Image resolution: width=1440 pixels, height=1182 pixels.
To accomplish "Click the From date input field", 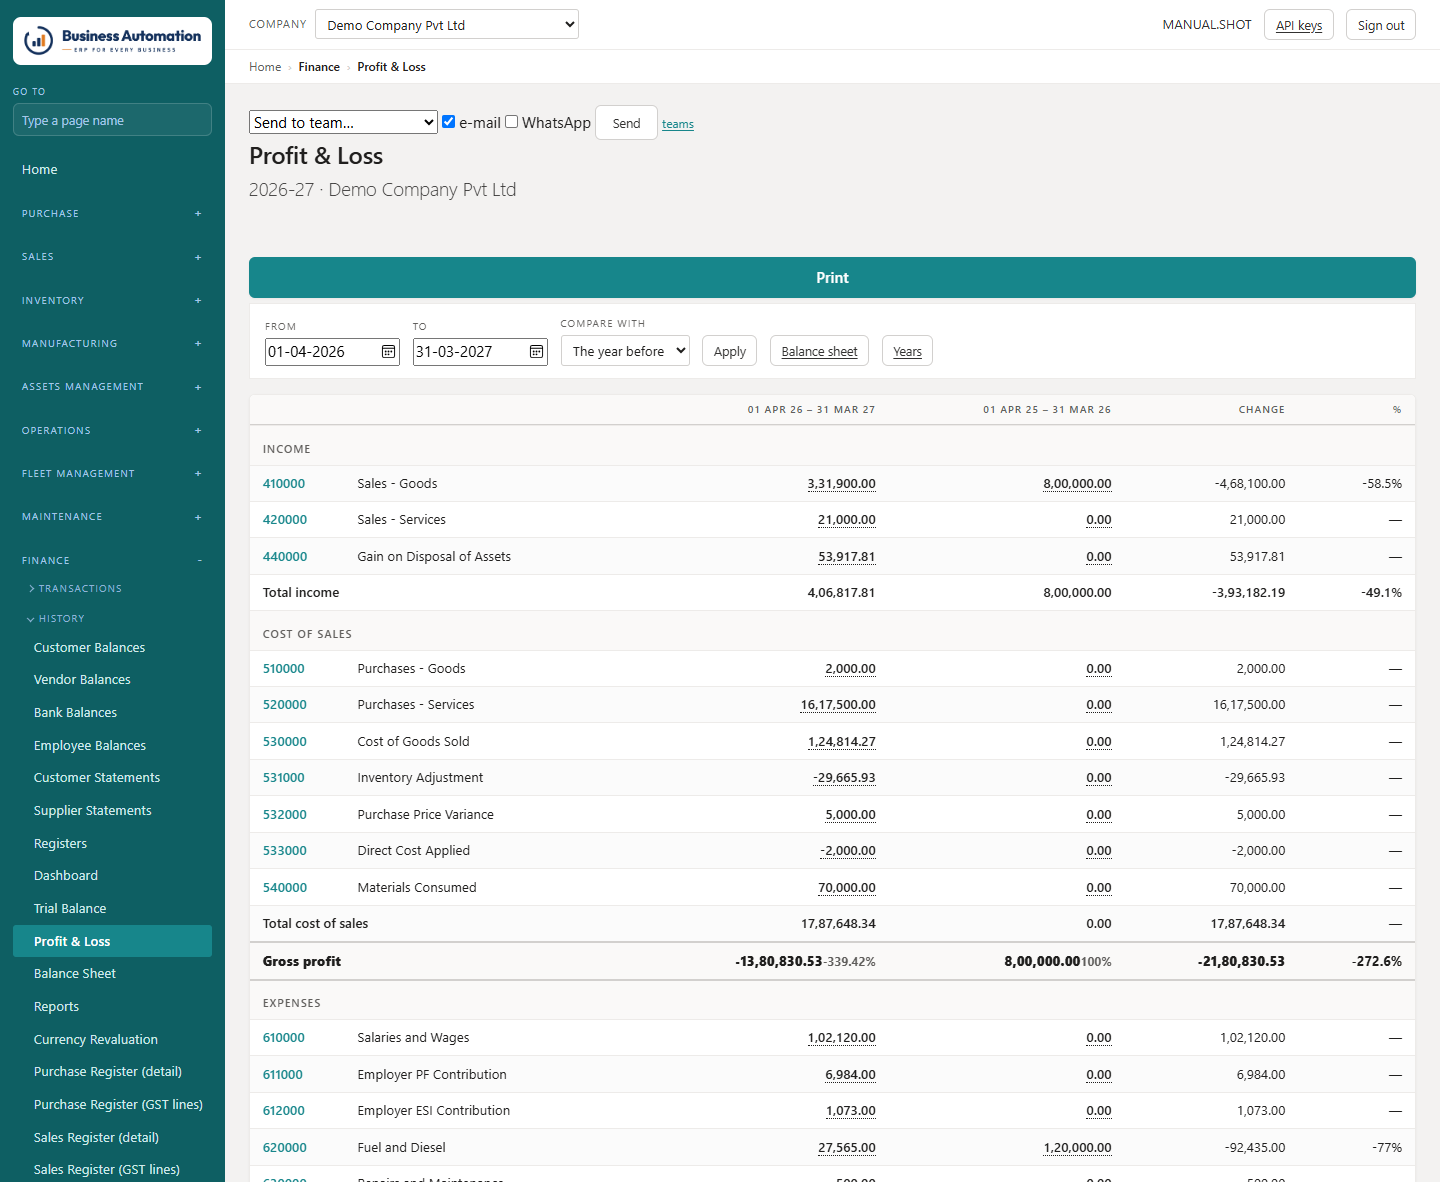I will [x=332, y=352].
